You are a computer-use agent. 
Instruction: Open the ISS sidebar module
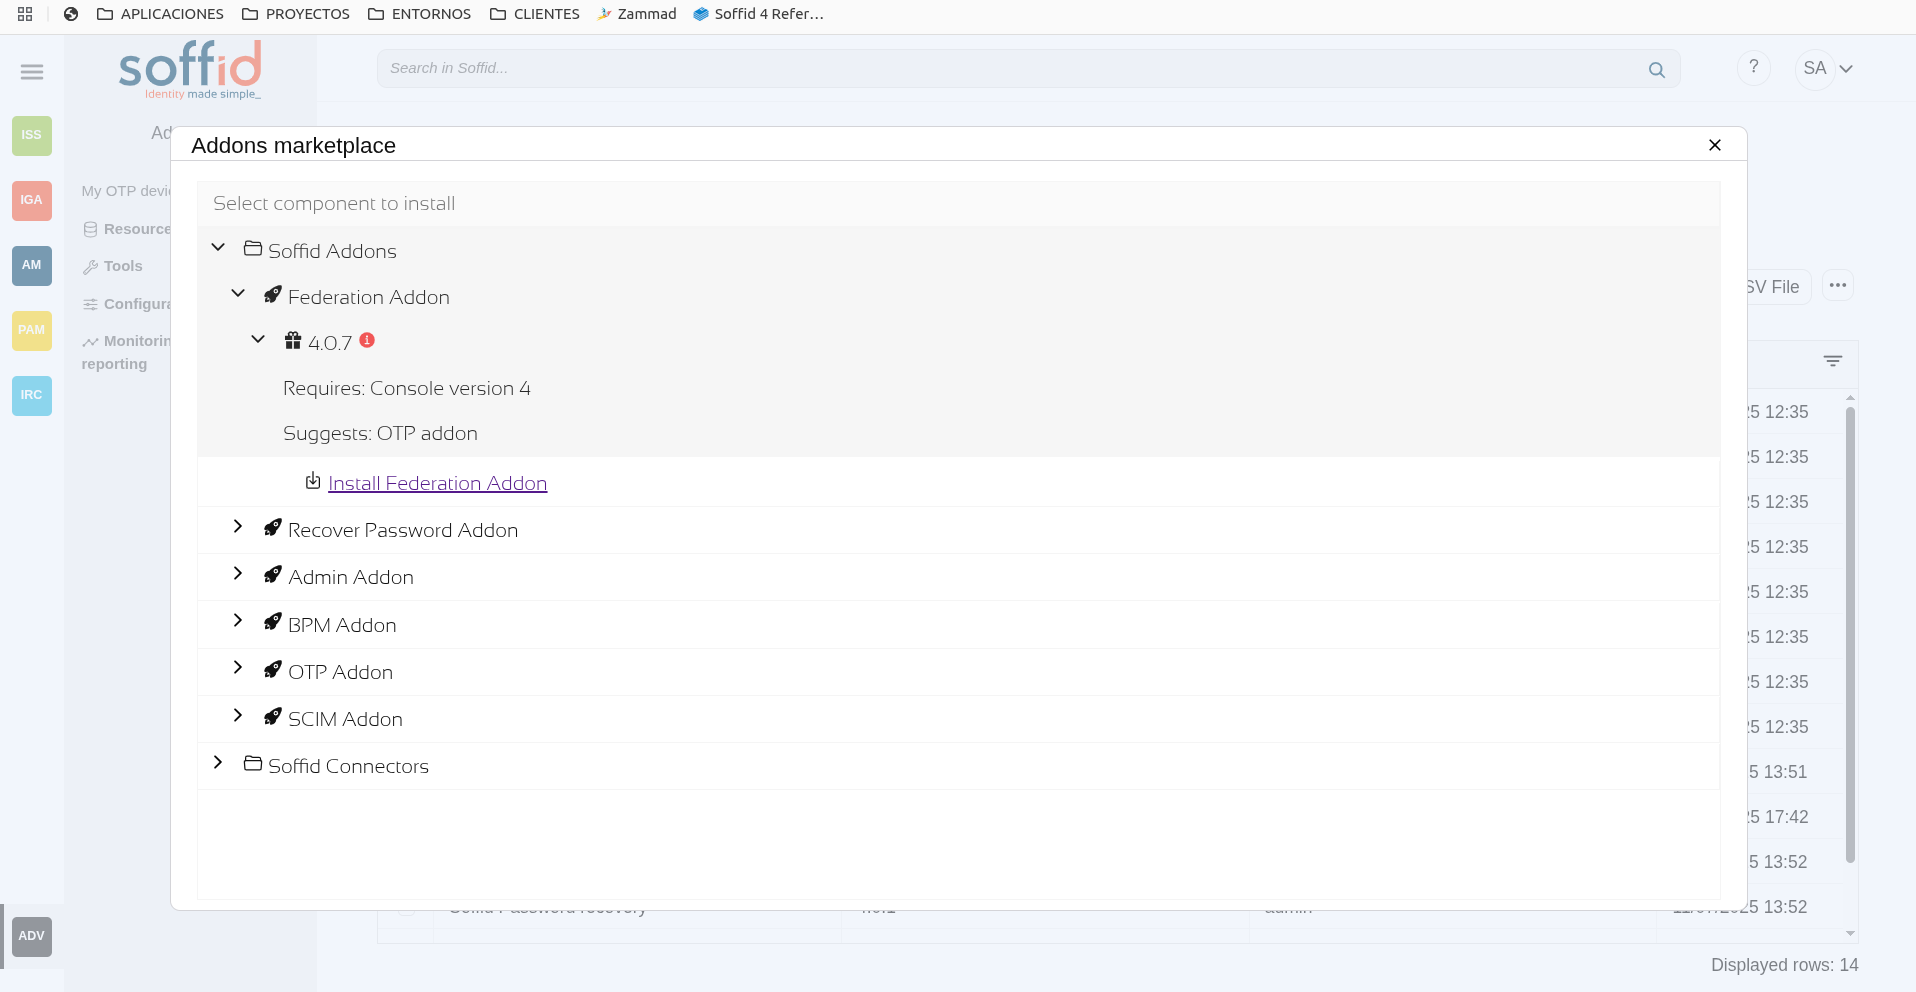[32, 135]
